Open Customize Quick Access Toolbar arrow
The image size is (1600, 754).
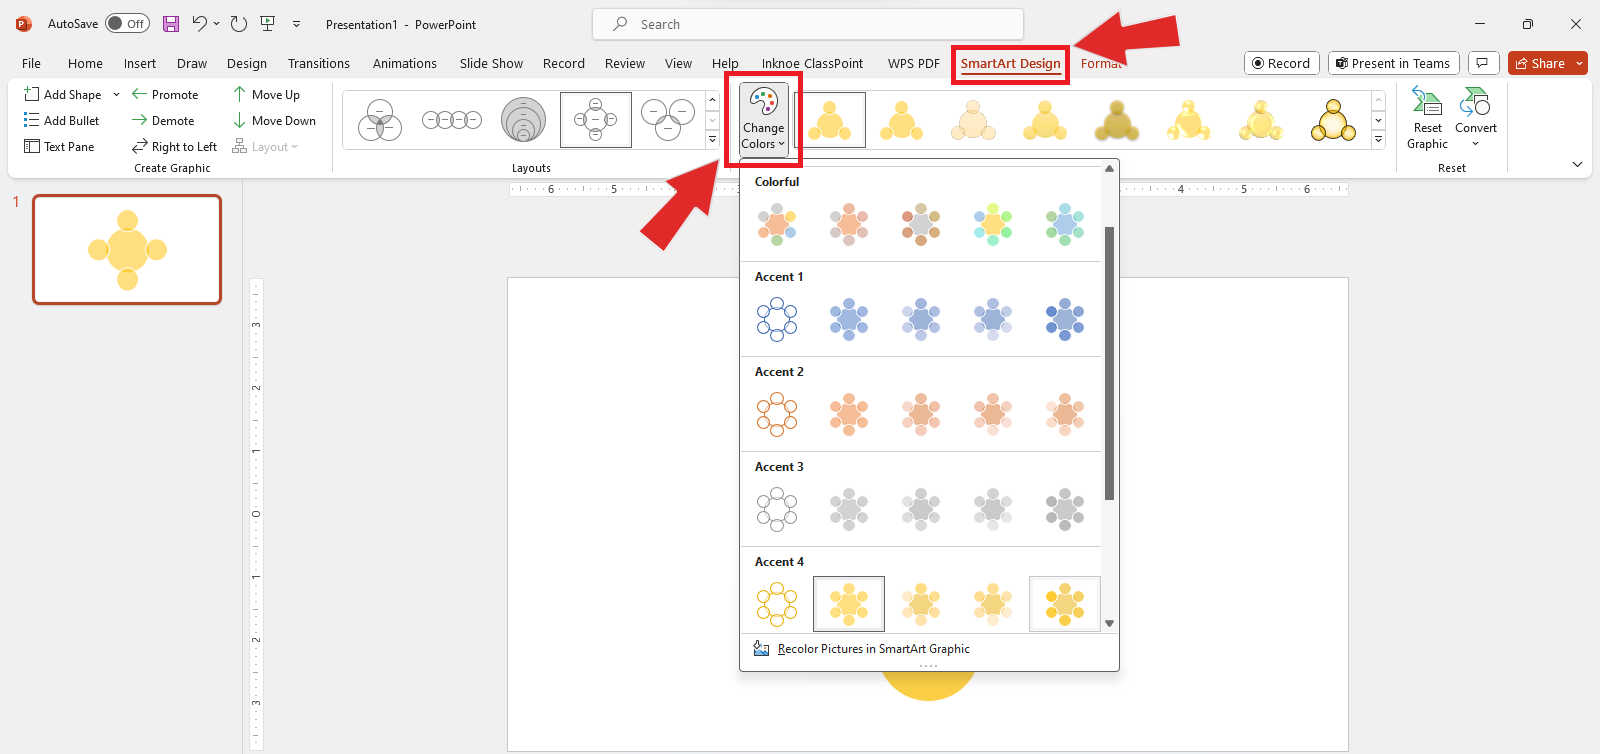click(x=296, y=24)
